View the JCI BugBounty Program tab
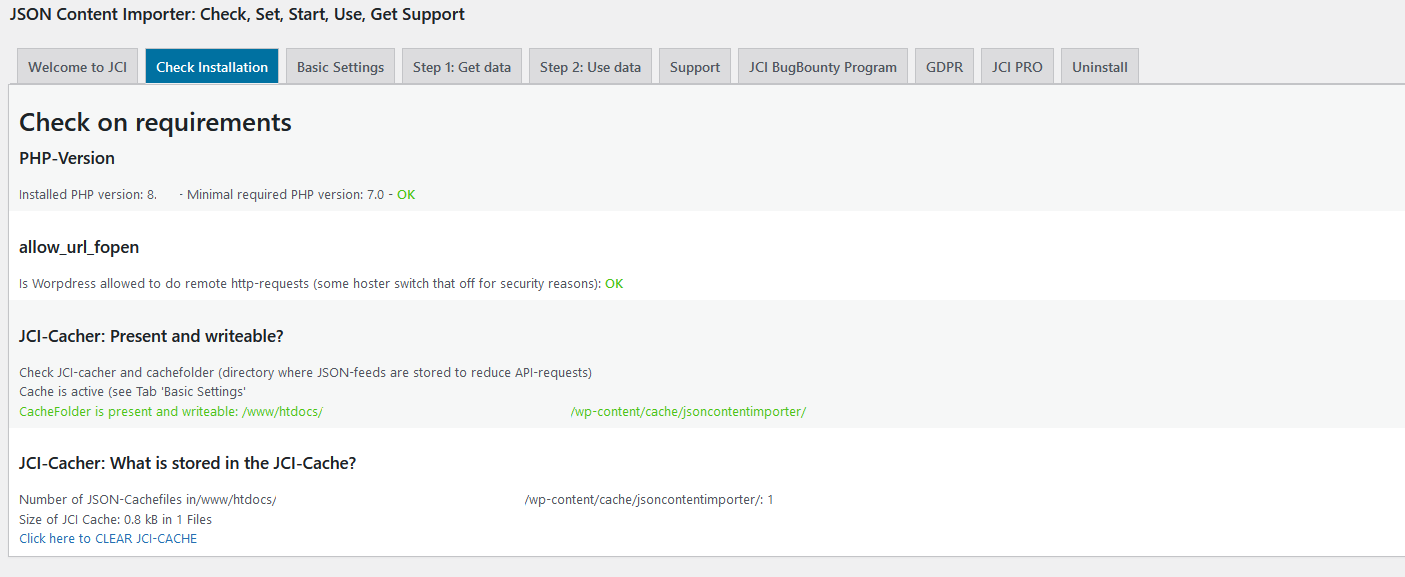Image resolution: width=1405 pixels, height=577 pixels. pyautogui.click(x=823, y=67)
